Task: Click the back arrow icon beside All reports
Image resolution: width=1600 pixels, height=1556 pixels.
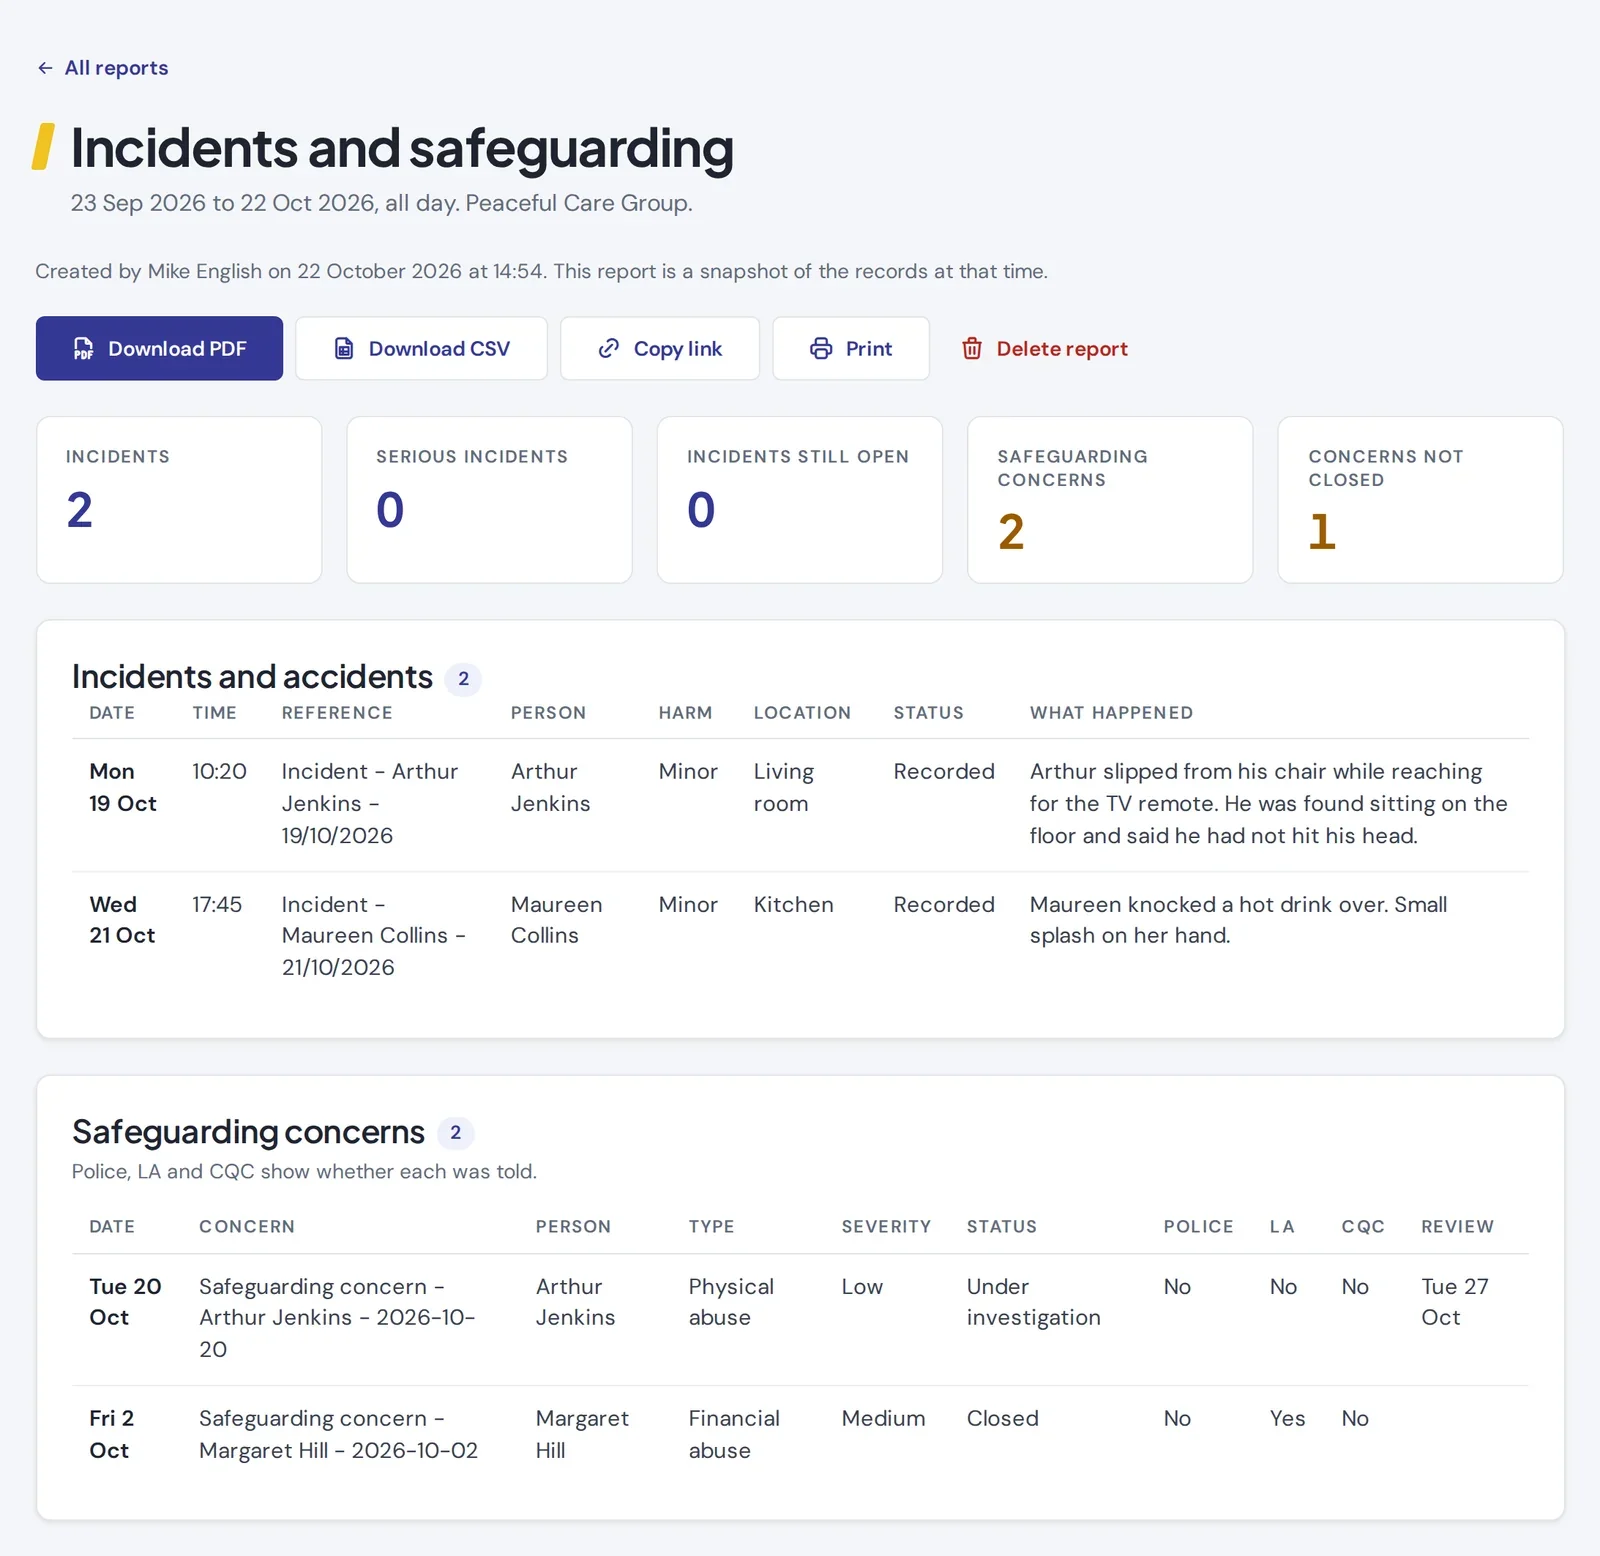Action: 45,68
